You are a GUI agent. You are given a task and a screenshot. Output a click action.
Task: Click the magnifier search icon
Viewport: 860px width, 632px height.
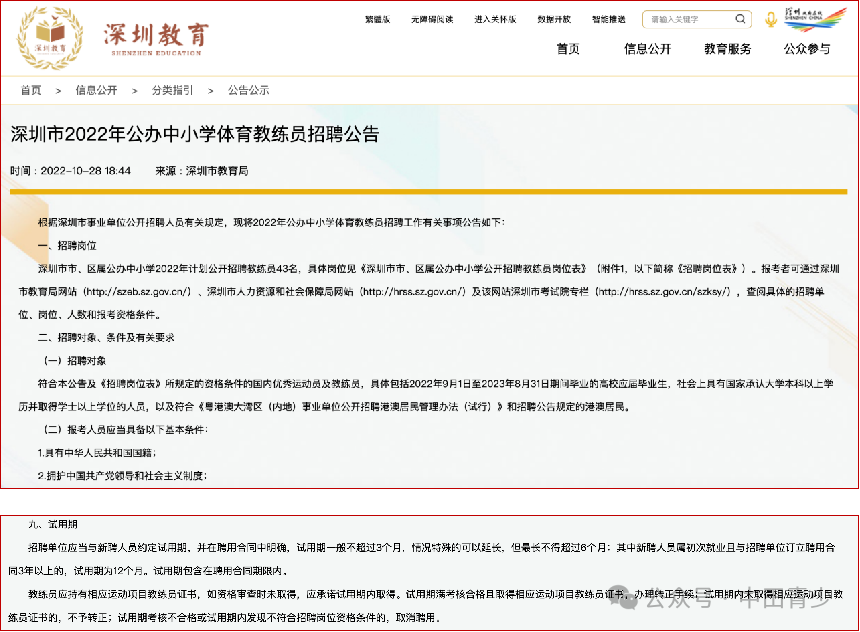[740, 19]
